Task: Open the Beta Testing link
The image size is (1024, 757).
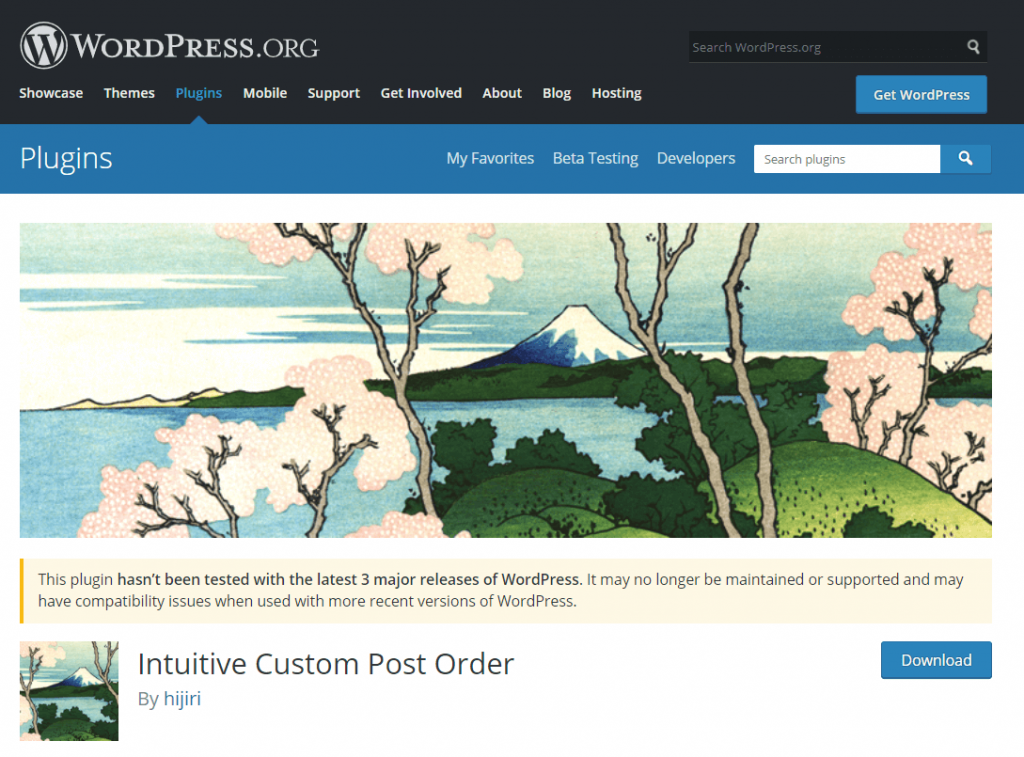Action: pos(596,159)
